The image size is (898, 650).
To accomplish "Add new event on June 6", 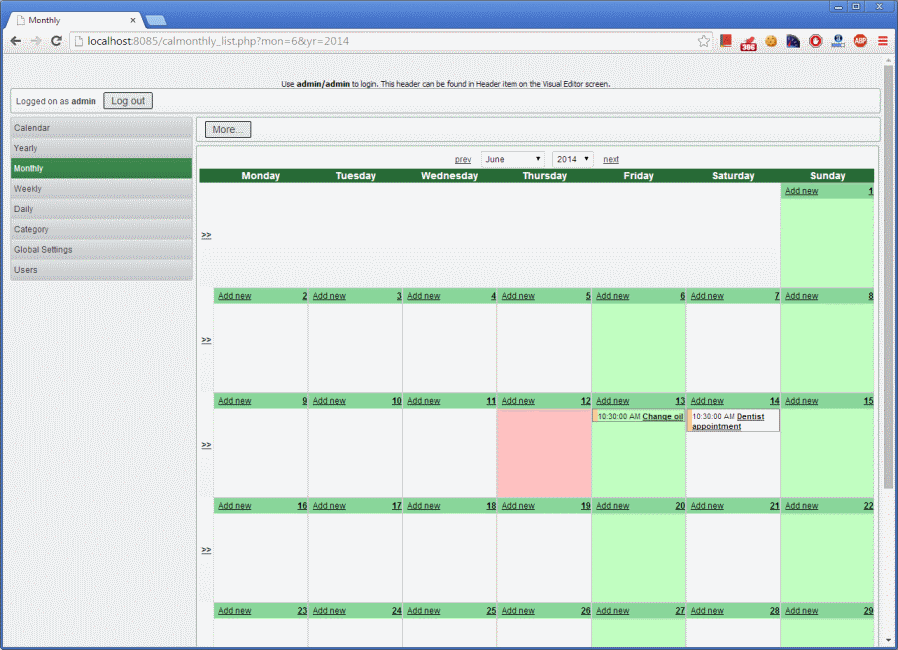I will 612,296.
